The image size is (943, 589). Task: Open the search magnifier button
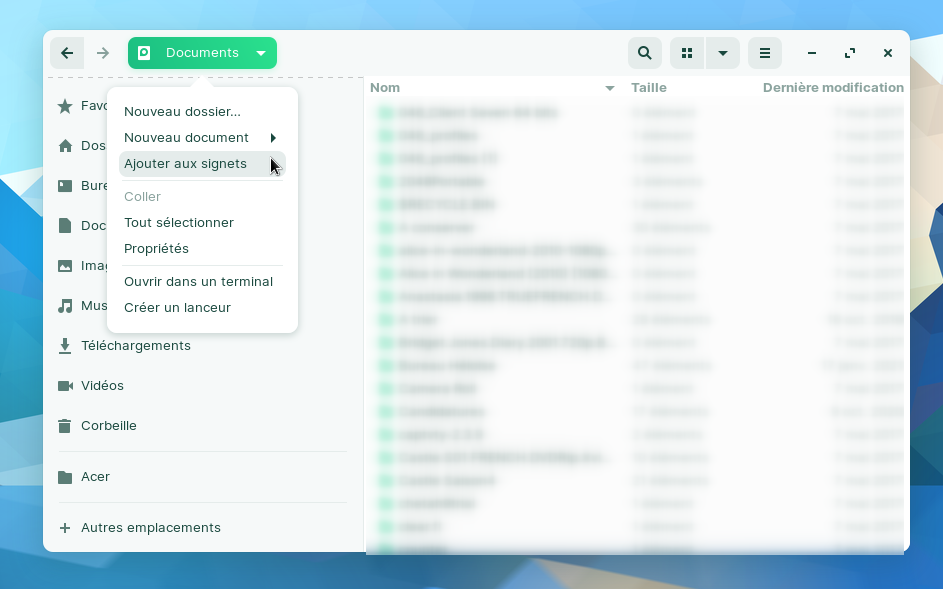[x=645, y=53]
